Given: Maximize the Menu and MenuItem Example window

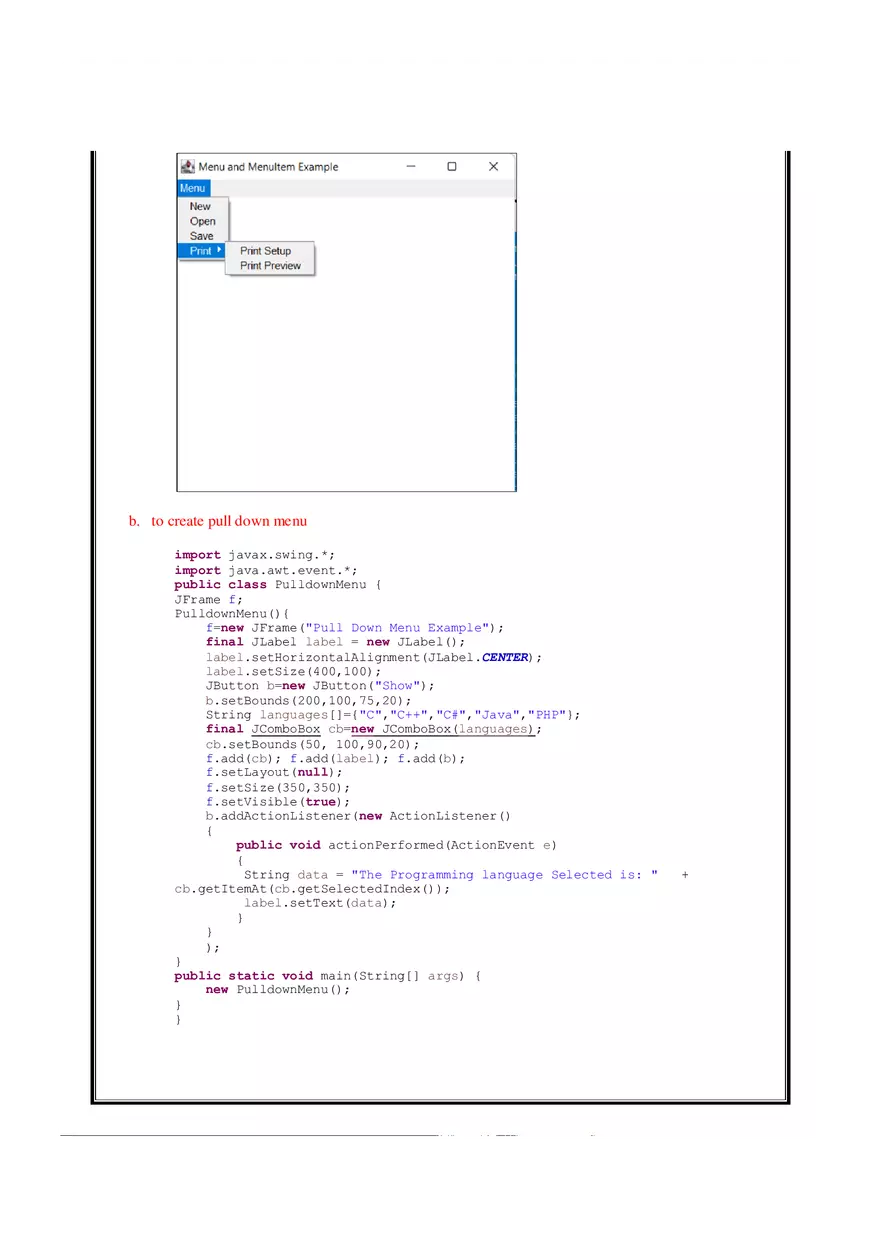Looking at the screenshot, I should point(452,166).
